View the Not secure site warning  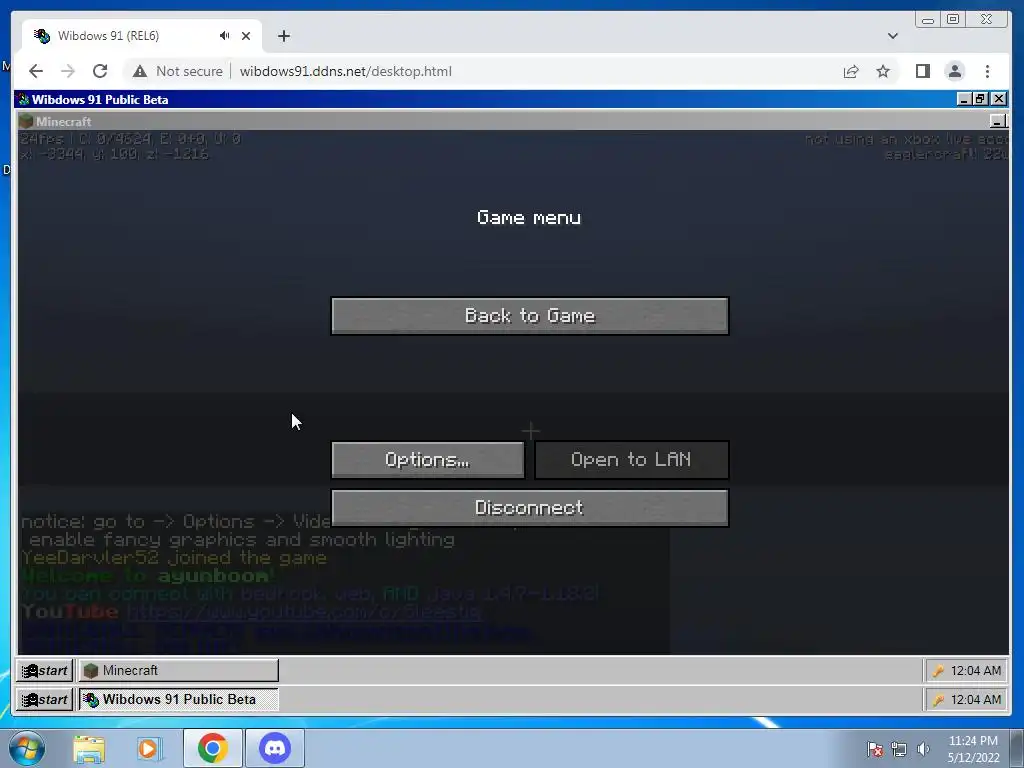(177, 71)
